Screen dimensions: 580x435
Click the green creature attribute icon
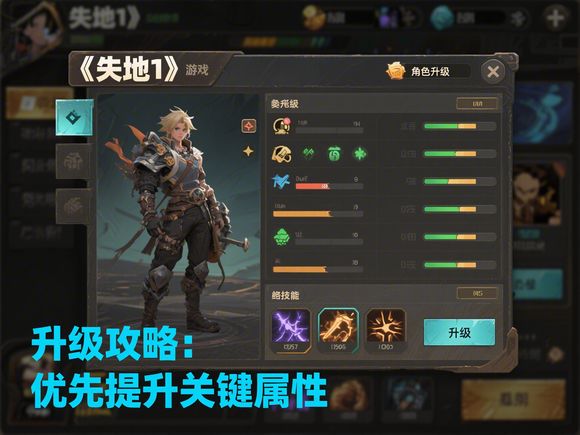282,237
